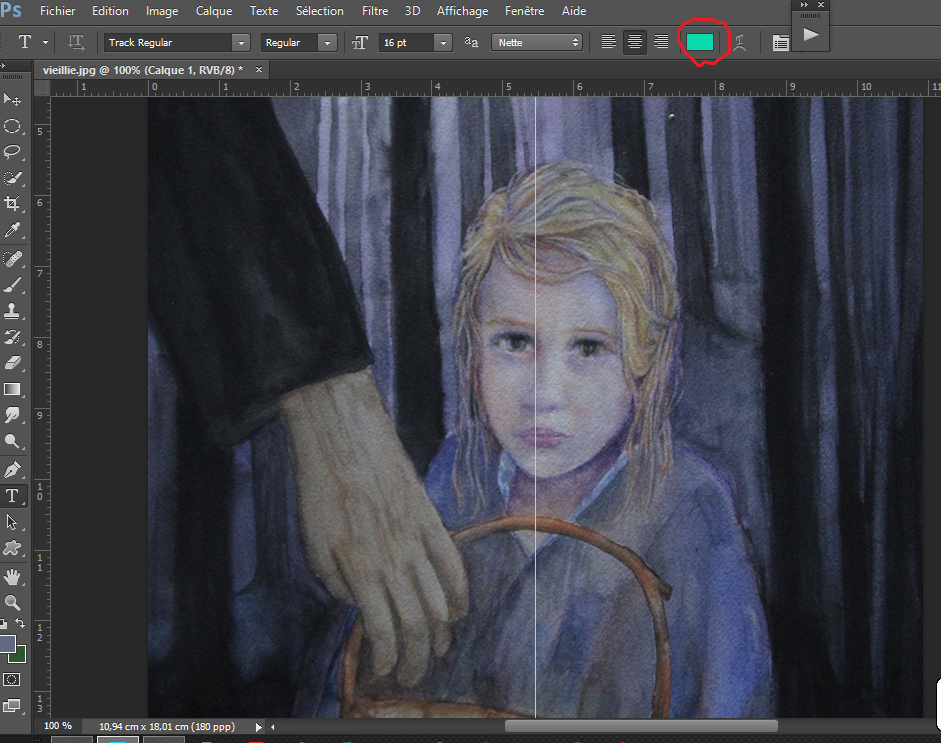This screenshot has height=743, width=941.
Task: Open the Calque menu
Action: pos(214,11)
